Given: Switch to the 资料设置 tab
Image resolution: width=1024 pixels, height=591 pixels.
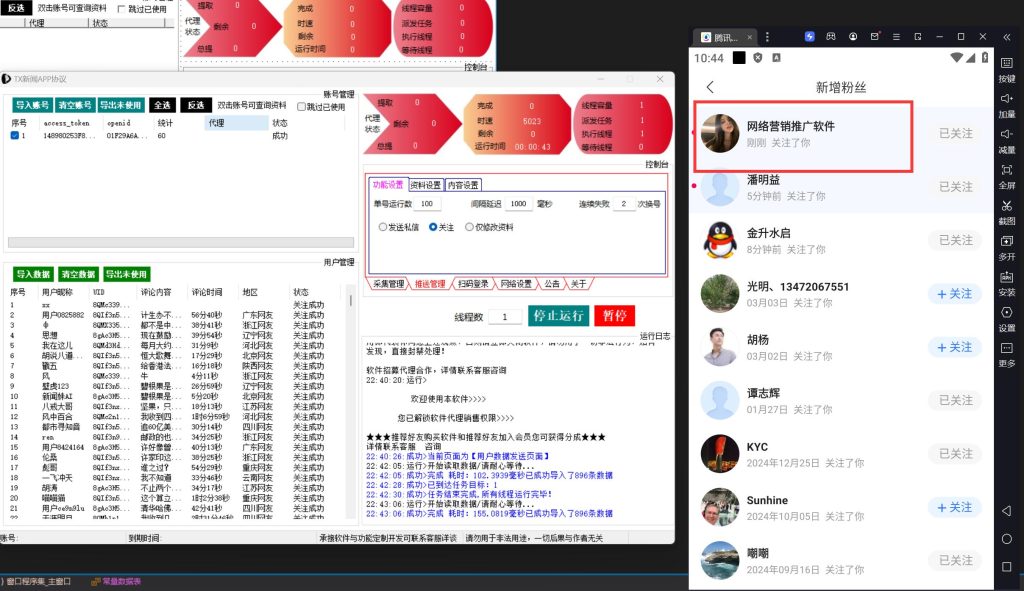Looking at the screenshot, I should (425, 185).
